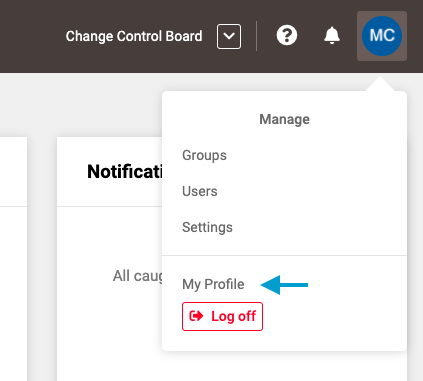Open My Profile
Viewport: 423px width, 381px height.
pyautogui.click(x=213, y=284)
